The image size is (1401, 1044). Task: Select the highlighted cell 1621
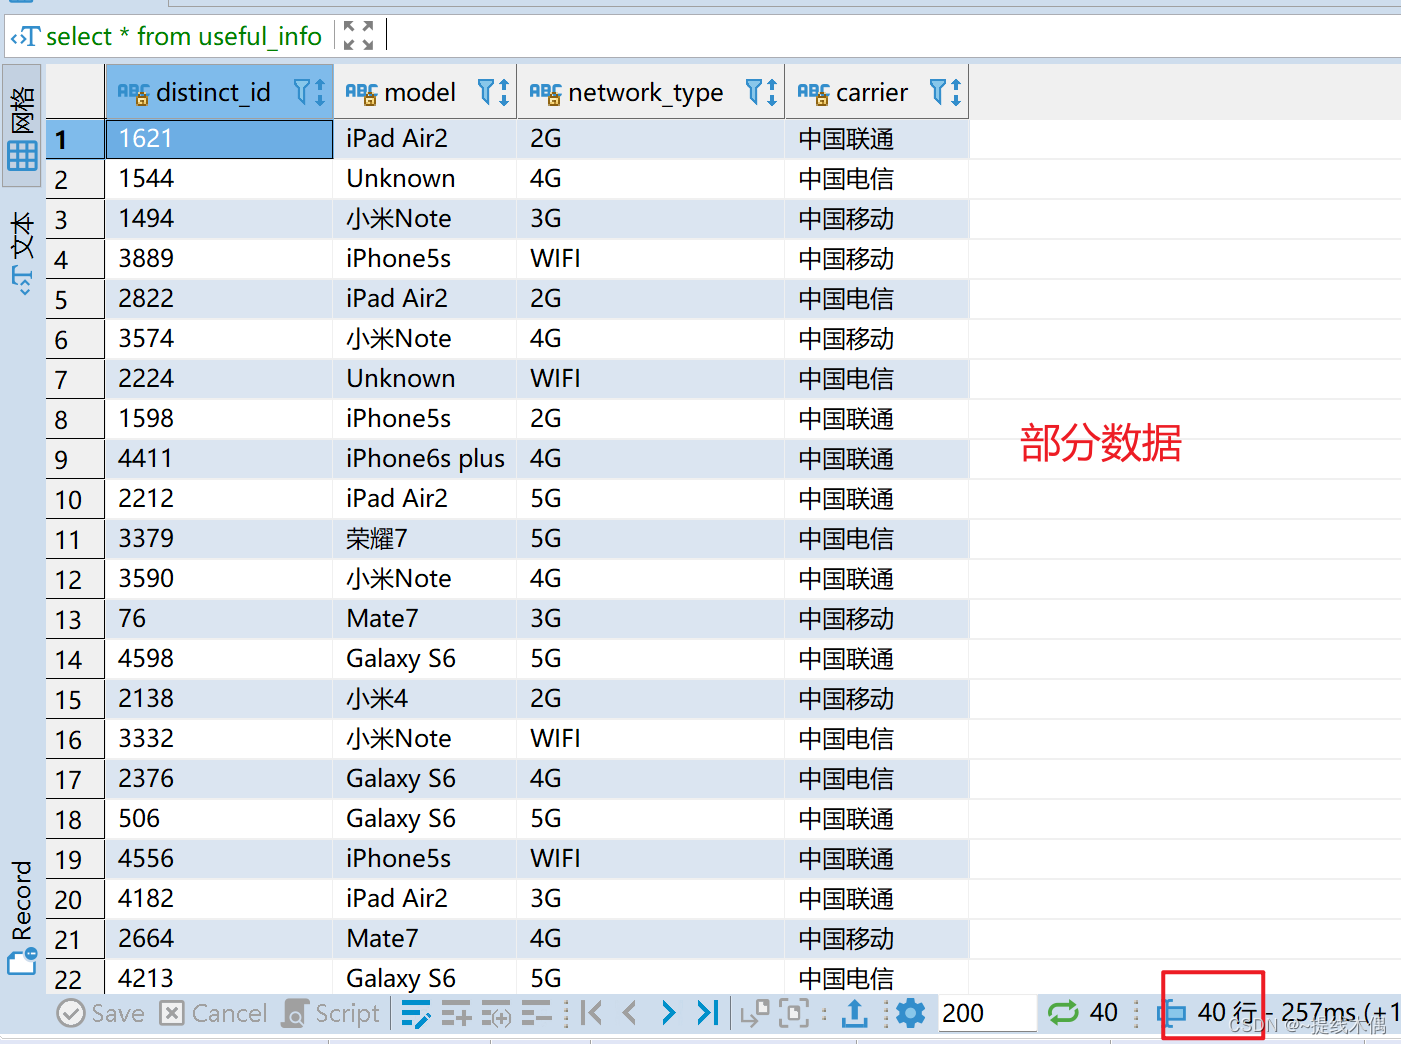click(219, 139)
